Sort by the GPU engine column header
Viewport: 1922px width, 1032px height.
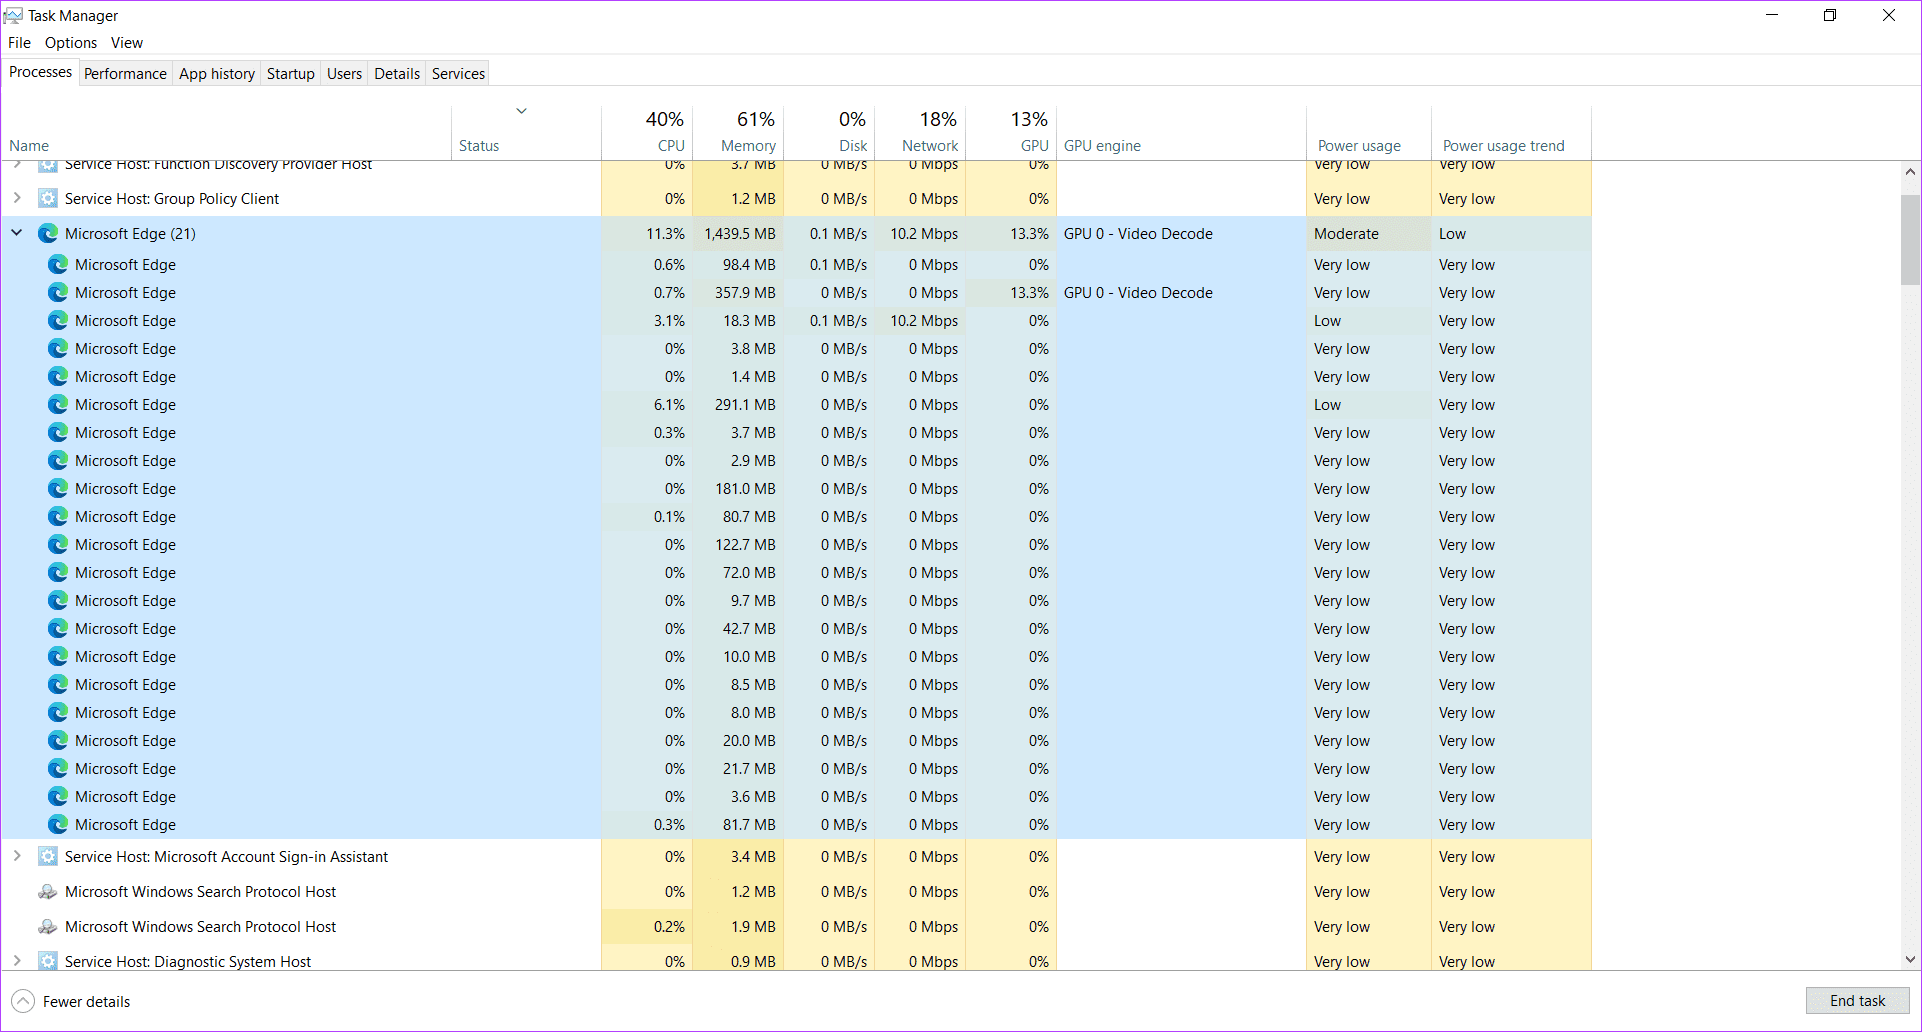coord(1181,132)
